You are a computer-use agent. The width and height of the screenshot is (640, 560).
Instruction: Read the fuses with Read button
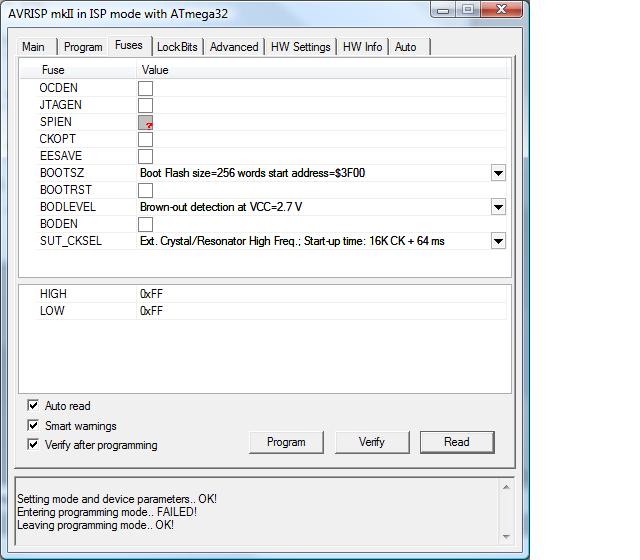coord(457,442)
